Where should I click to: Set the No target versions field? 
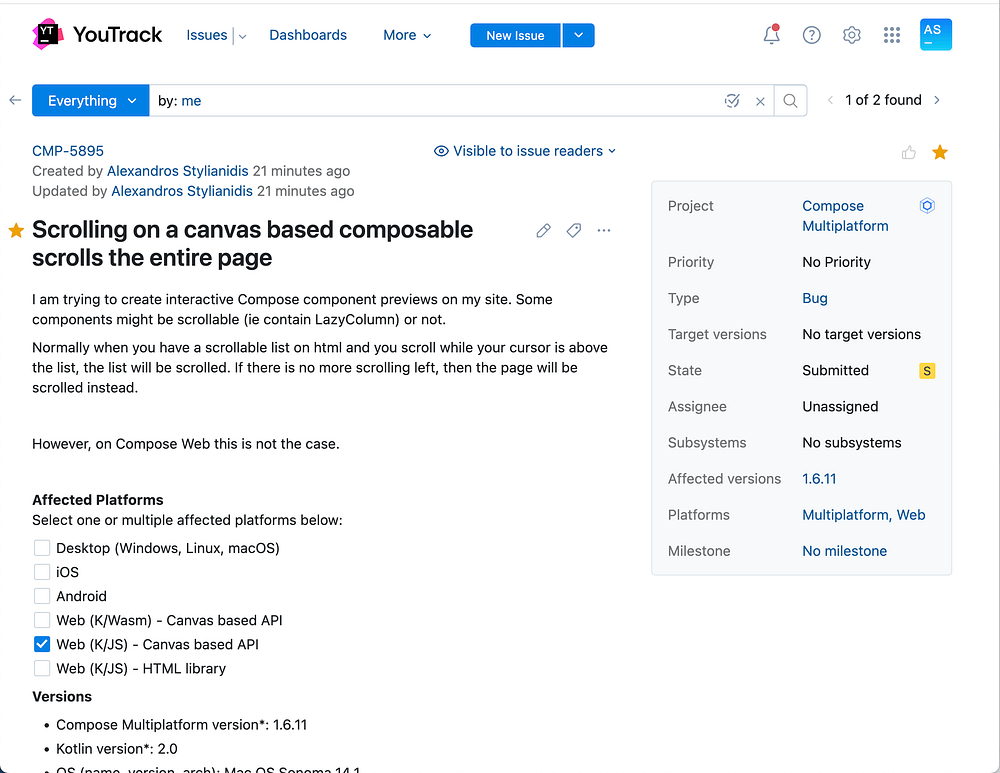pos(861,334)
